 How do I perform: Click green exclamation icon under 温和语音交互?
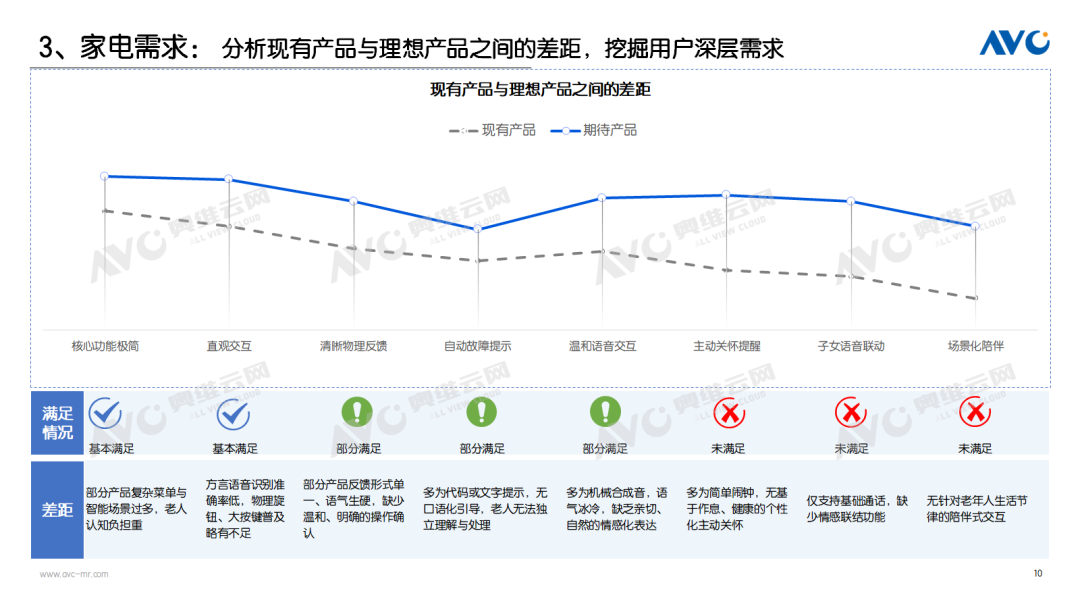pyautogui.click(x=605, y=412)
